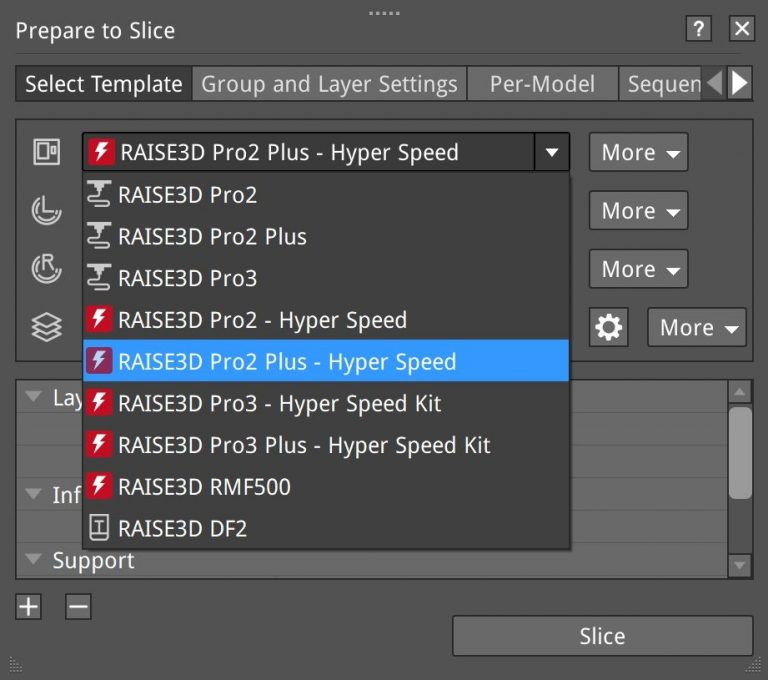
Task: Click the minus remove template icon
Action: pos(78,606)
